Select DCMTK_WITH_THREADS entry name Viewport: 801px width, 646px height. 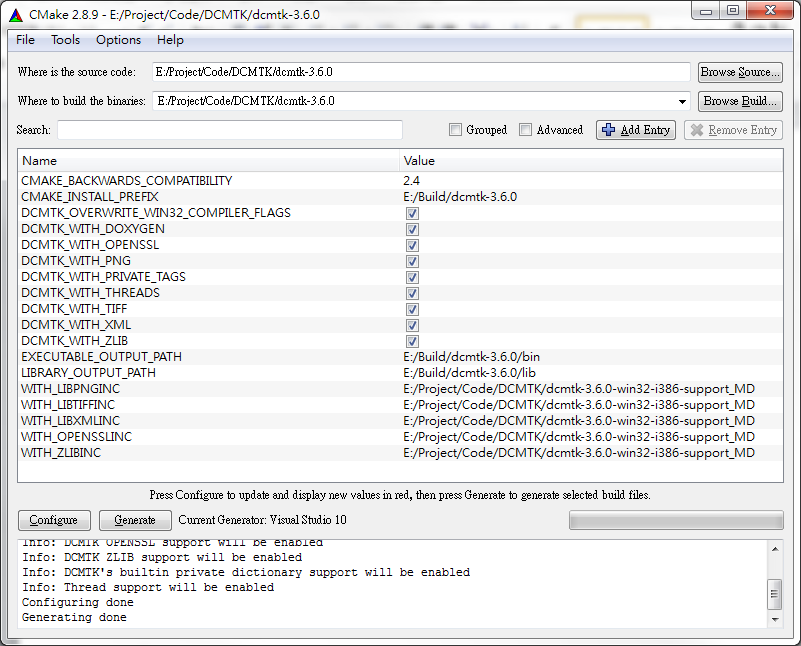point(90,293)
